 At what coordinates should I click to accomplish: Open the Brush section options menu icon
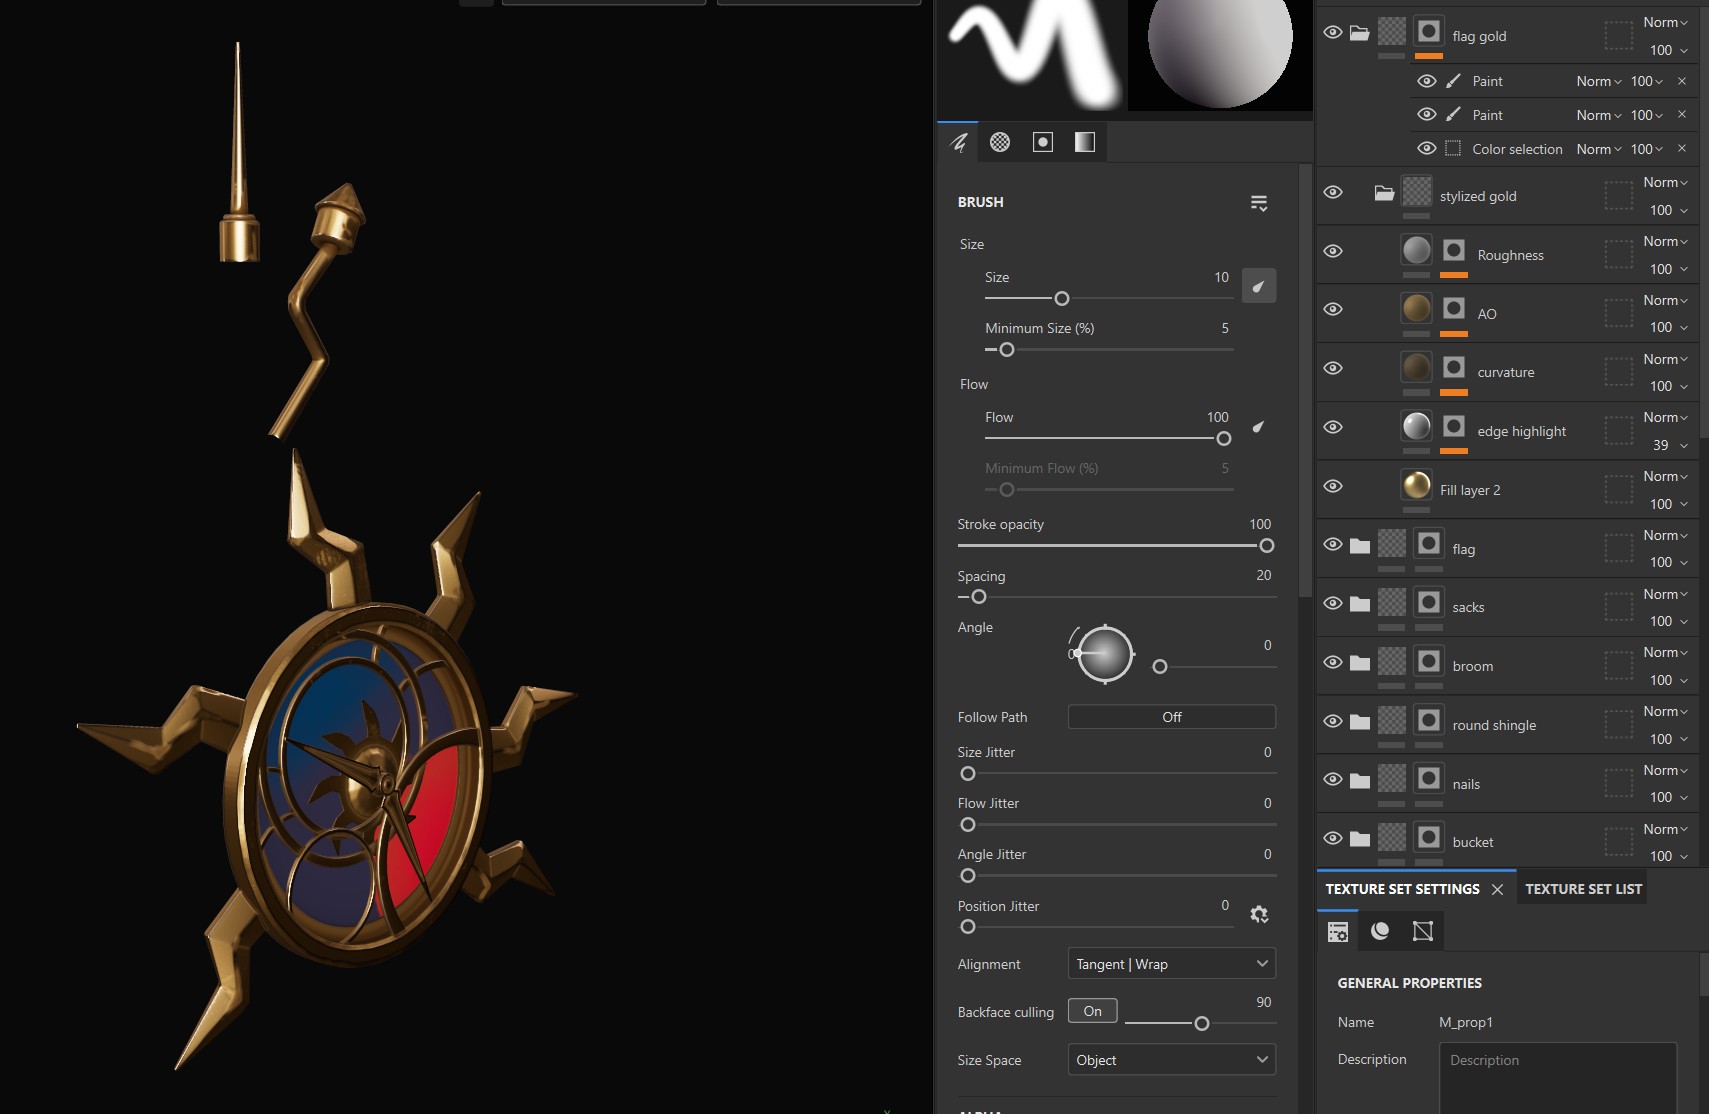point(1259,203)
